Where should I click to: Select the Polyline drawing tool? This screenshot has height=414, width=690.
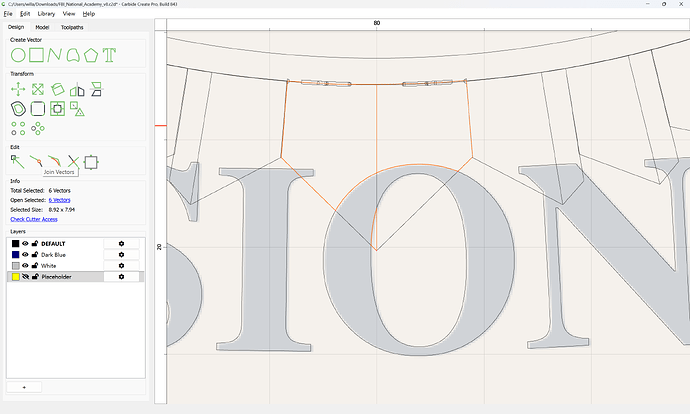click(x=55, y=55)
